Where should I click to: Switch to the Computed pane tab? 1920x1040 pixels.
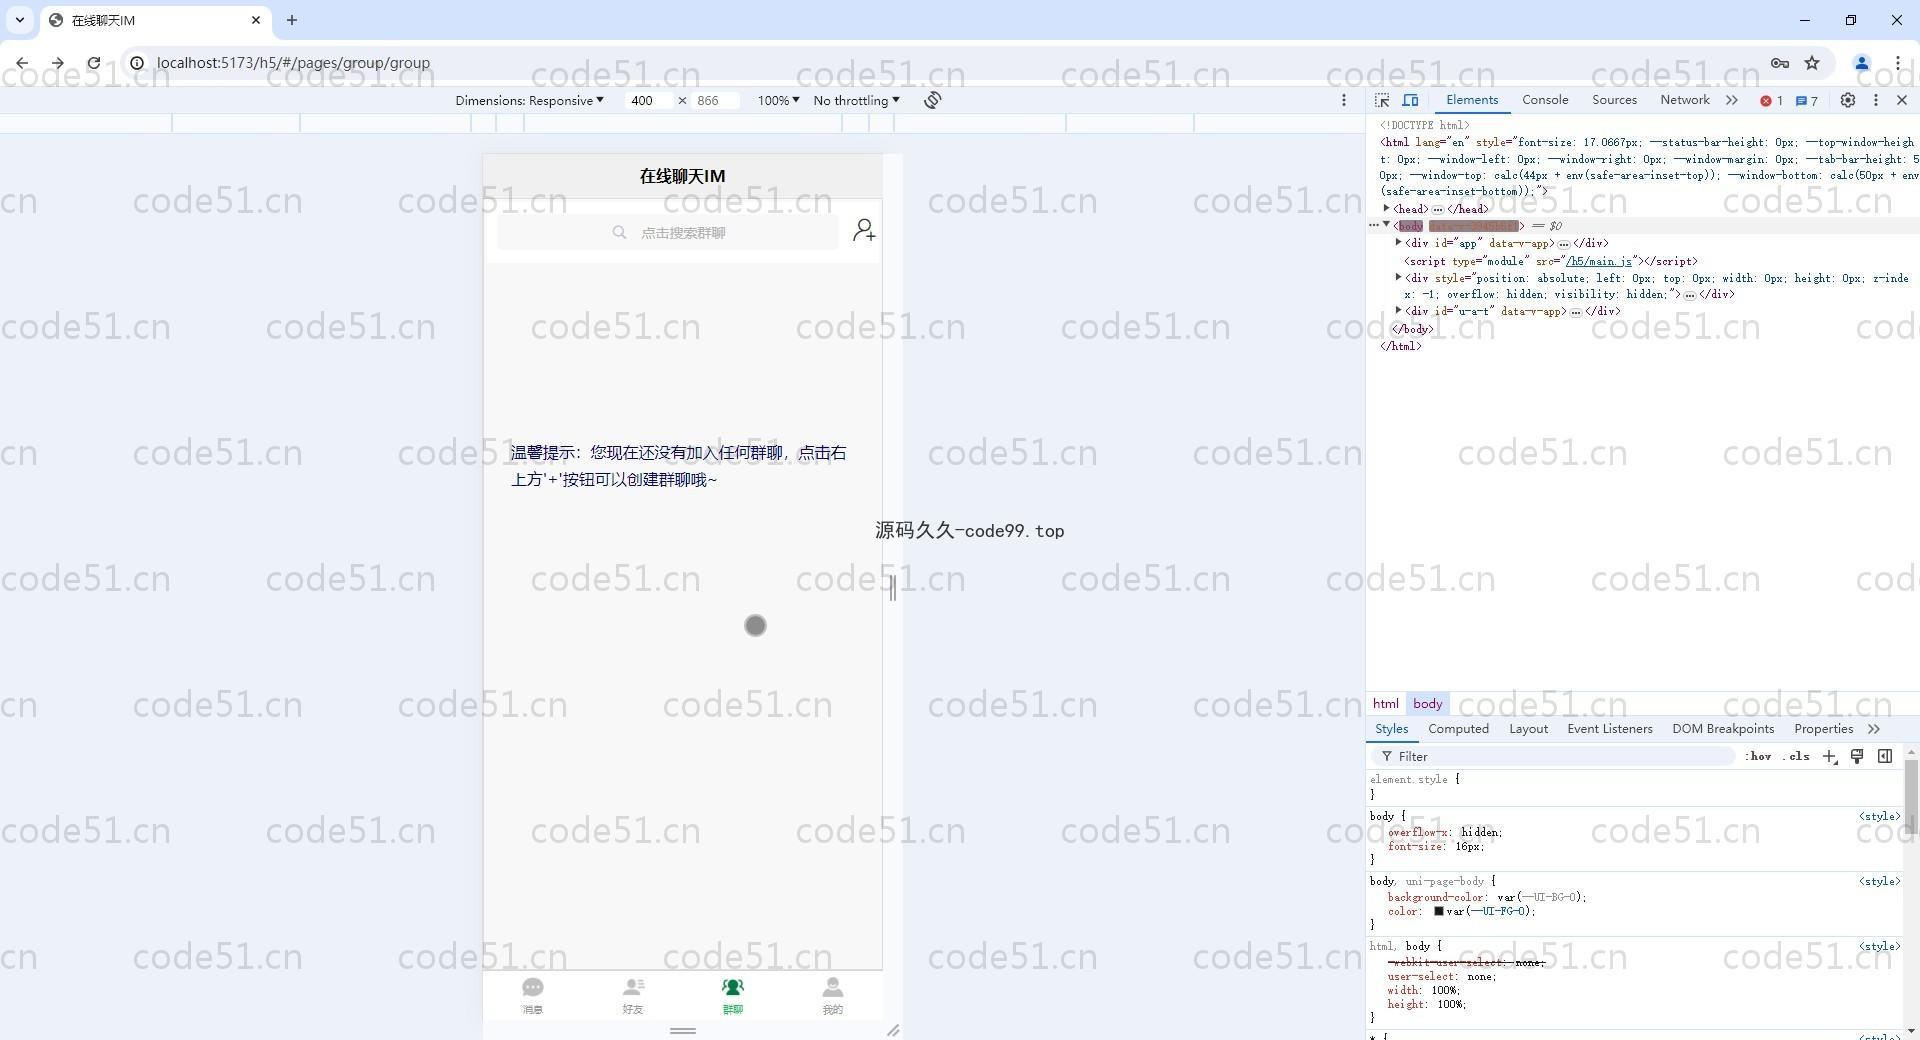pos(1458,729)
